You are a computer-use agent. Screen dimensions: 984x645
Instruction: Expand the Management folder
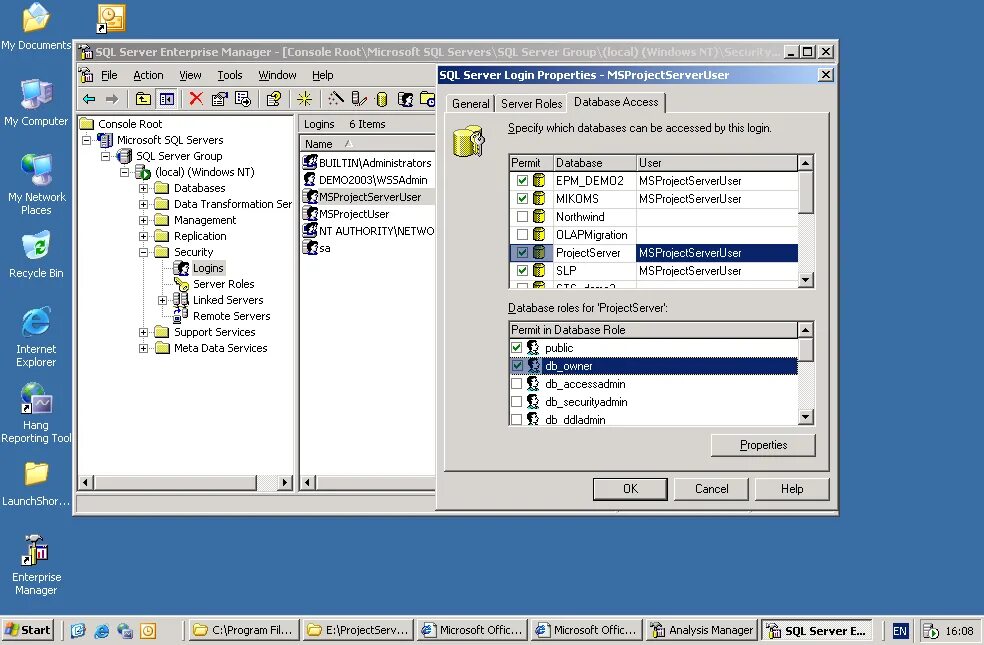pos(143,220)
